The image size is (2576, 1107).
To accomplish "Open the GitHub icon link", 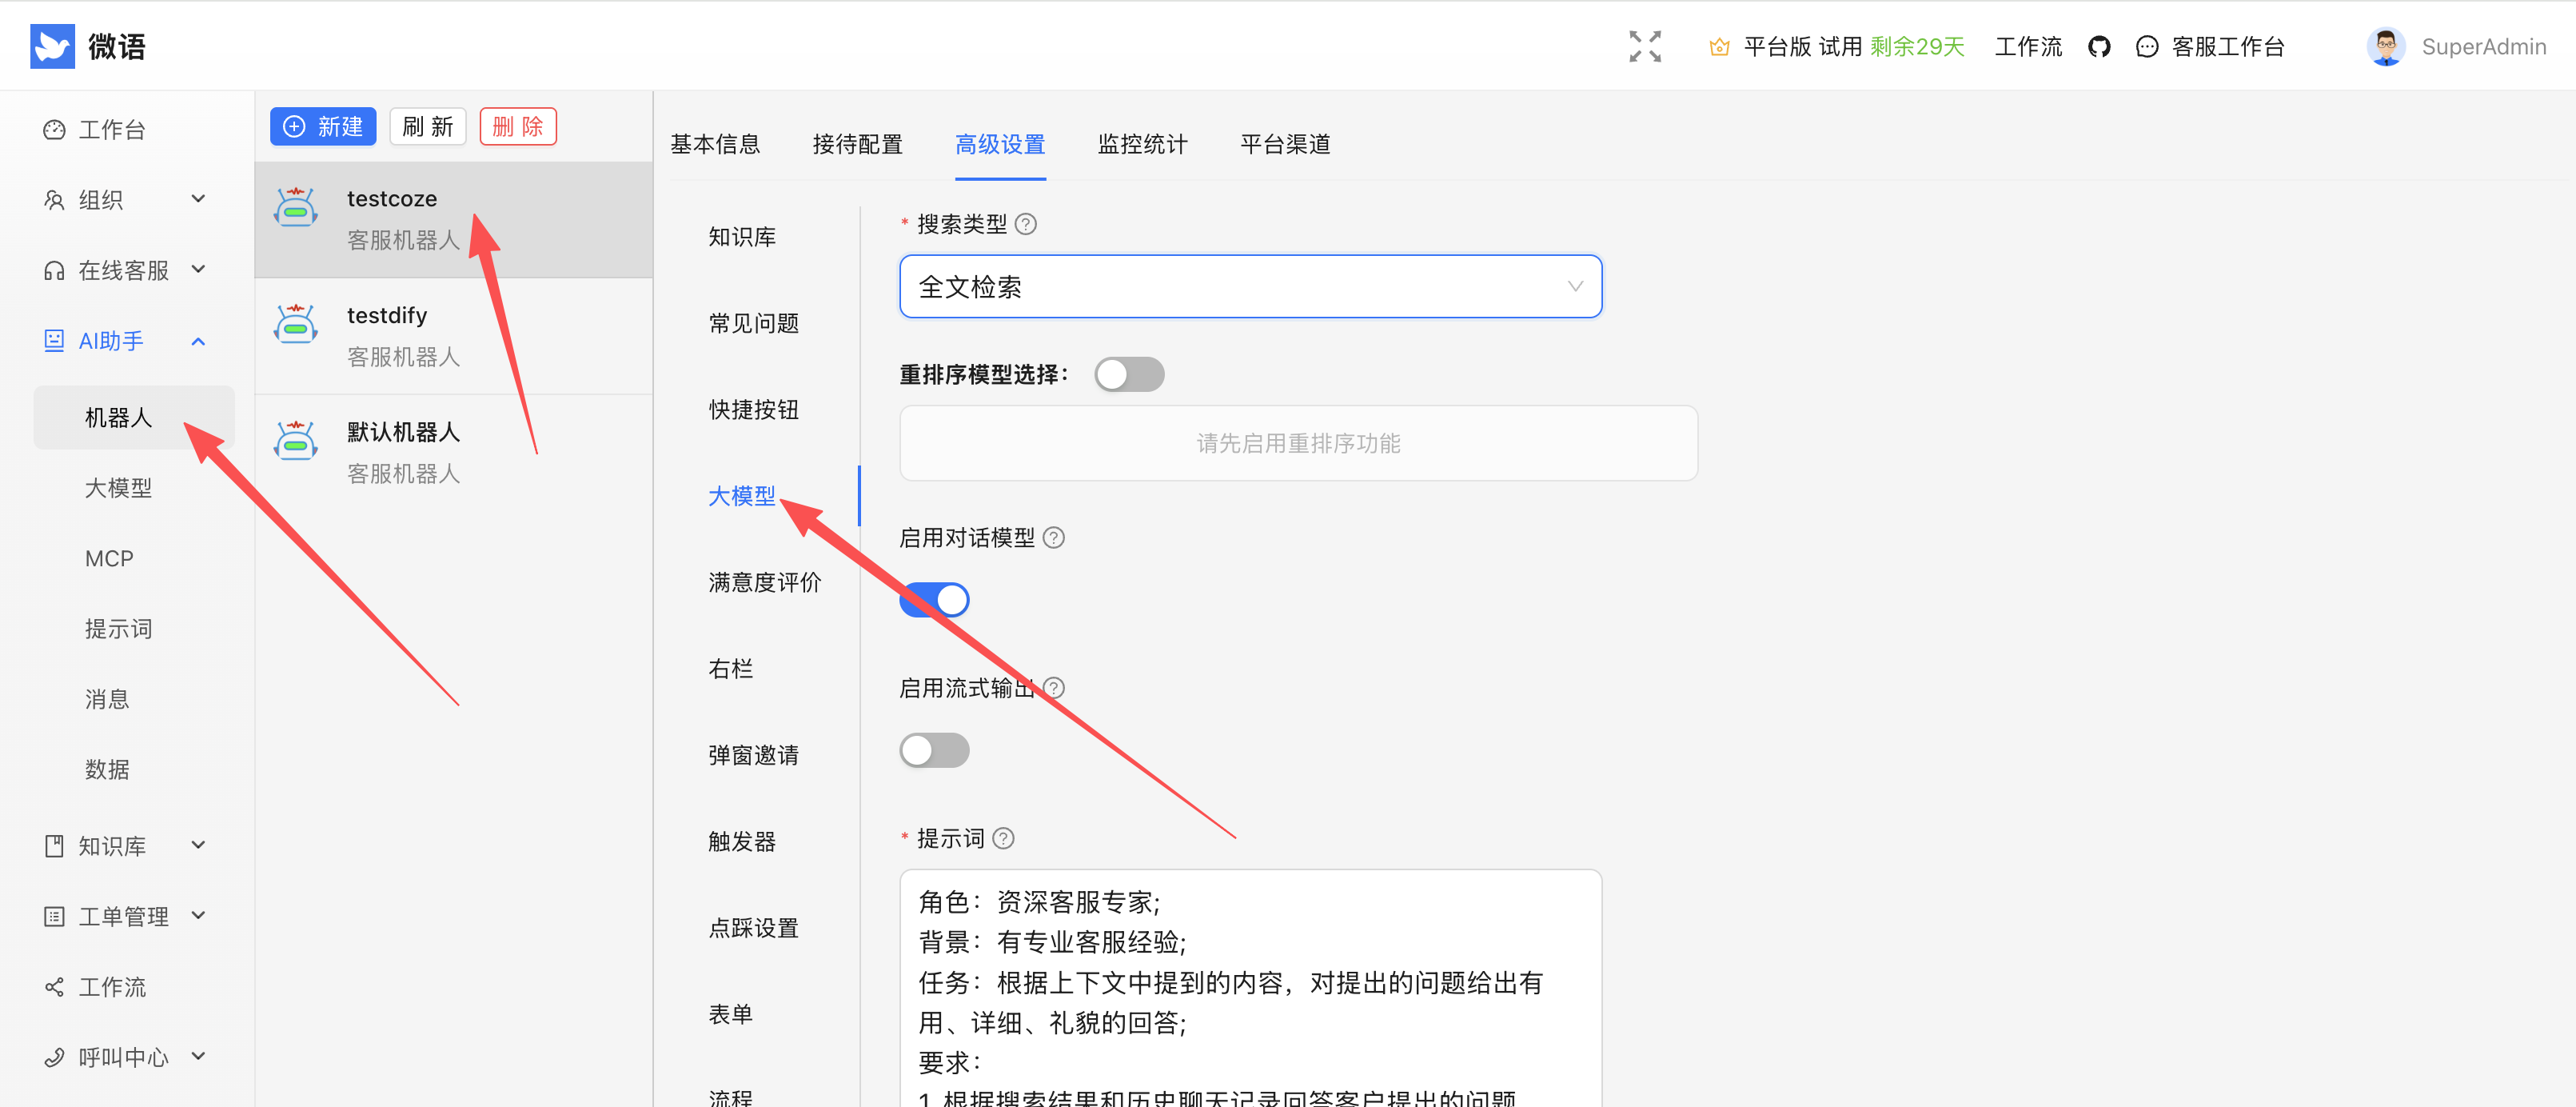I will tap(2098, 47).
